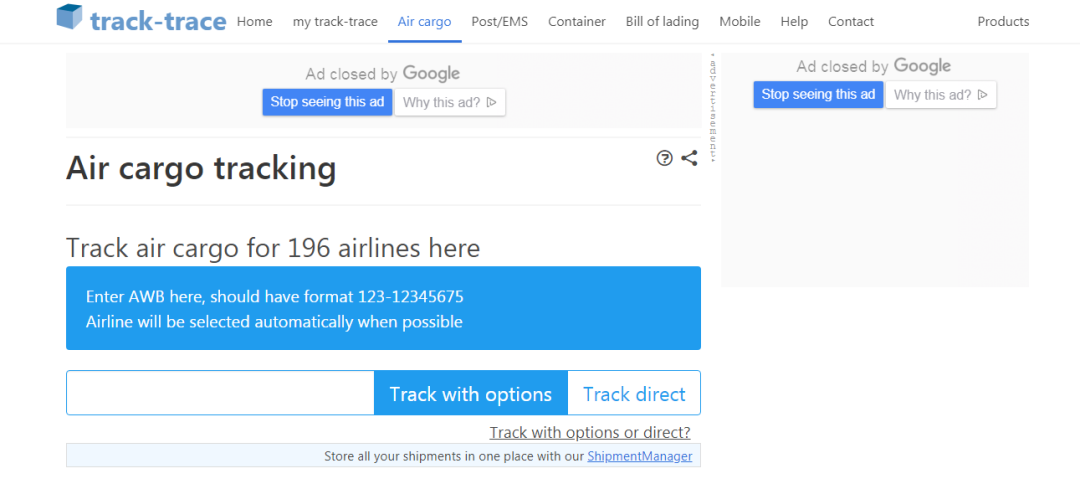Open the 'Track with options or direct?' link
Screen dimensions: 1080x489
[589, 433]
